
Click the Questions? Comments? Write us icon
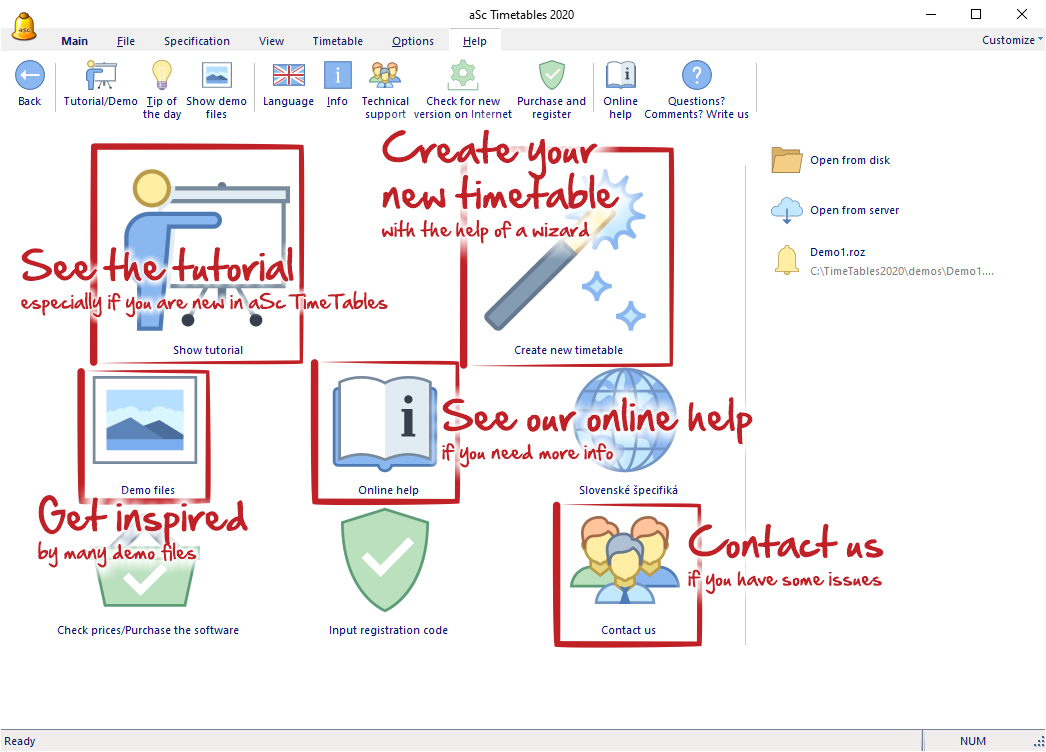coord(696,75)
